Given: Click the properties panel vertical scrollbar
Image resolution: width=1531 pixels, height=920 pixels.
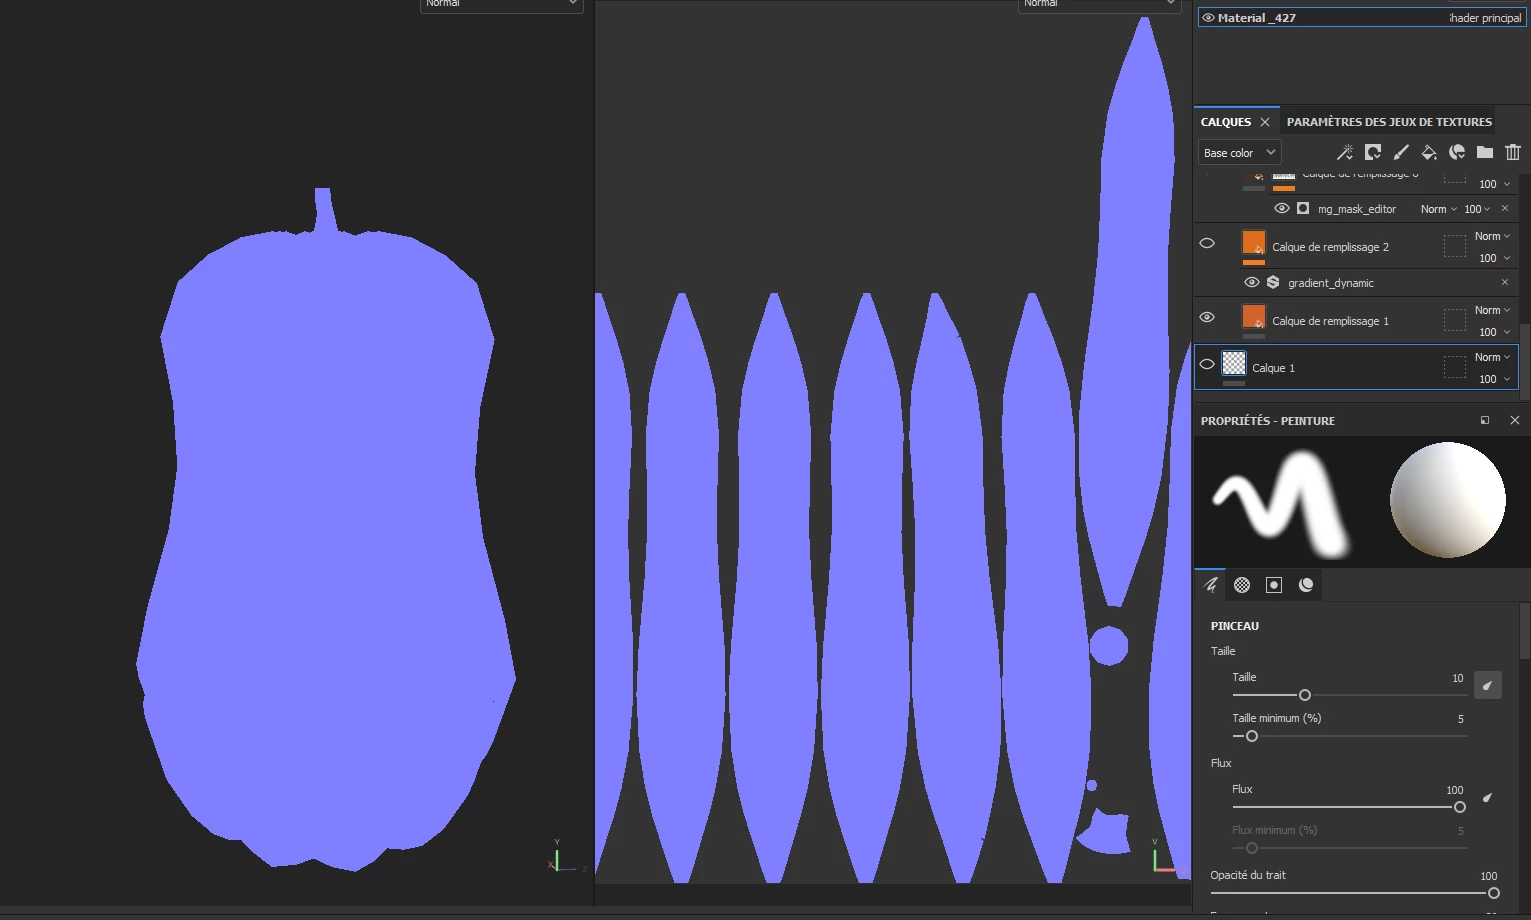Looking at the screenshot, I should click(1525, 632).
